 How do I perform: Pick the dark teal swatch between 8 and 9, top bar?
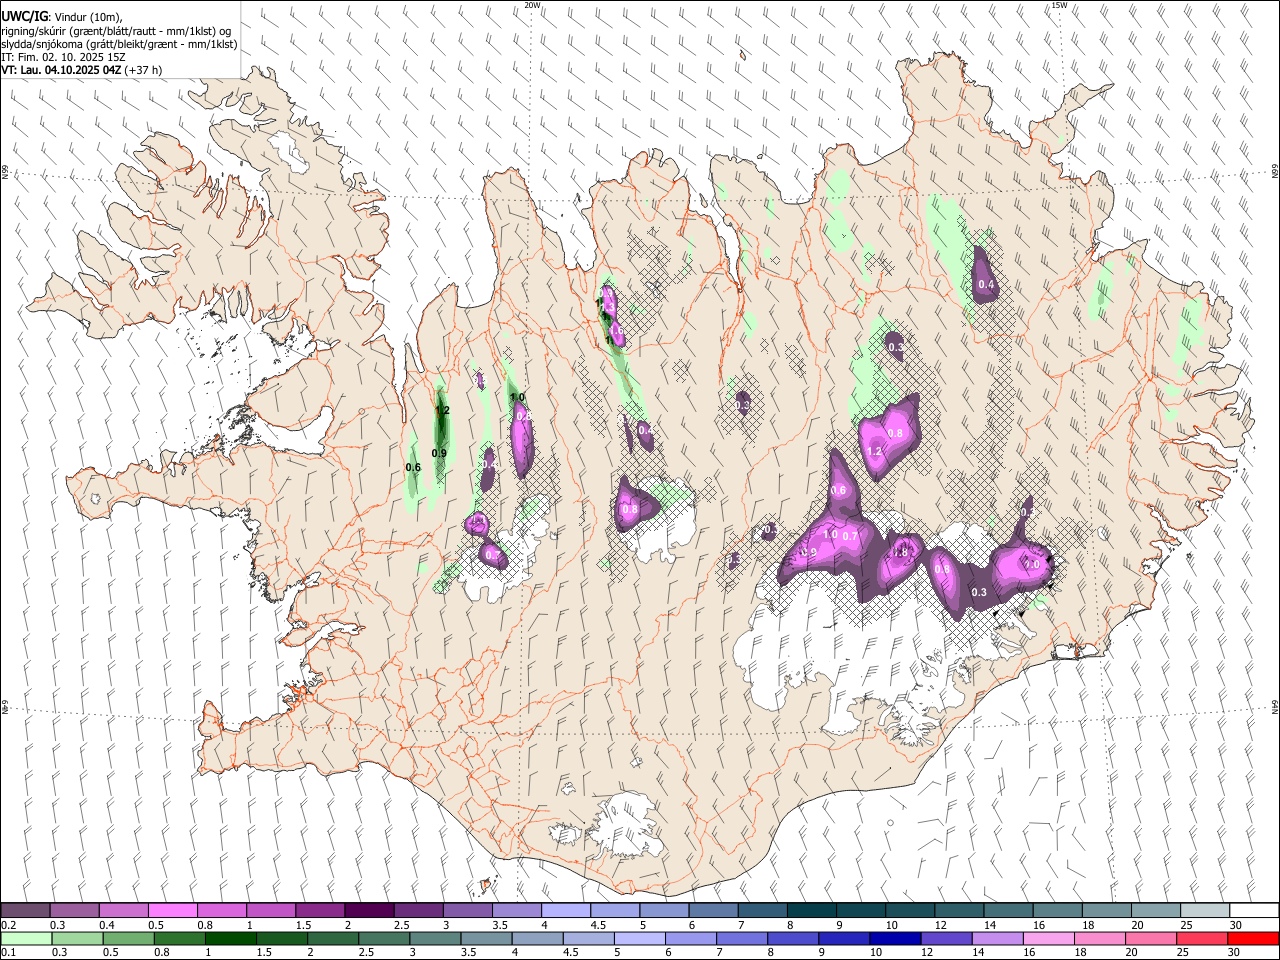[x=812, y=911]
